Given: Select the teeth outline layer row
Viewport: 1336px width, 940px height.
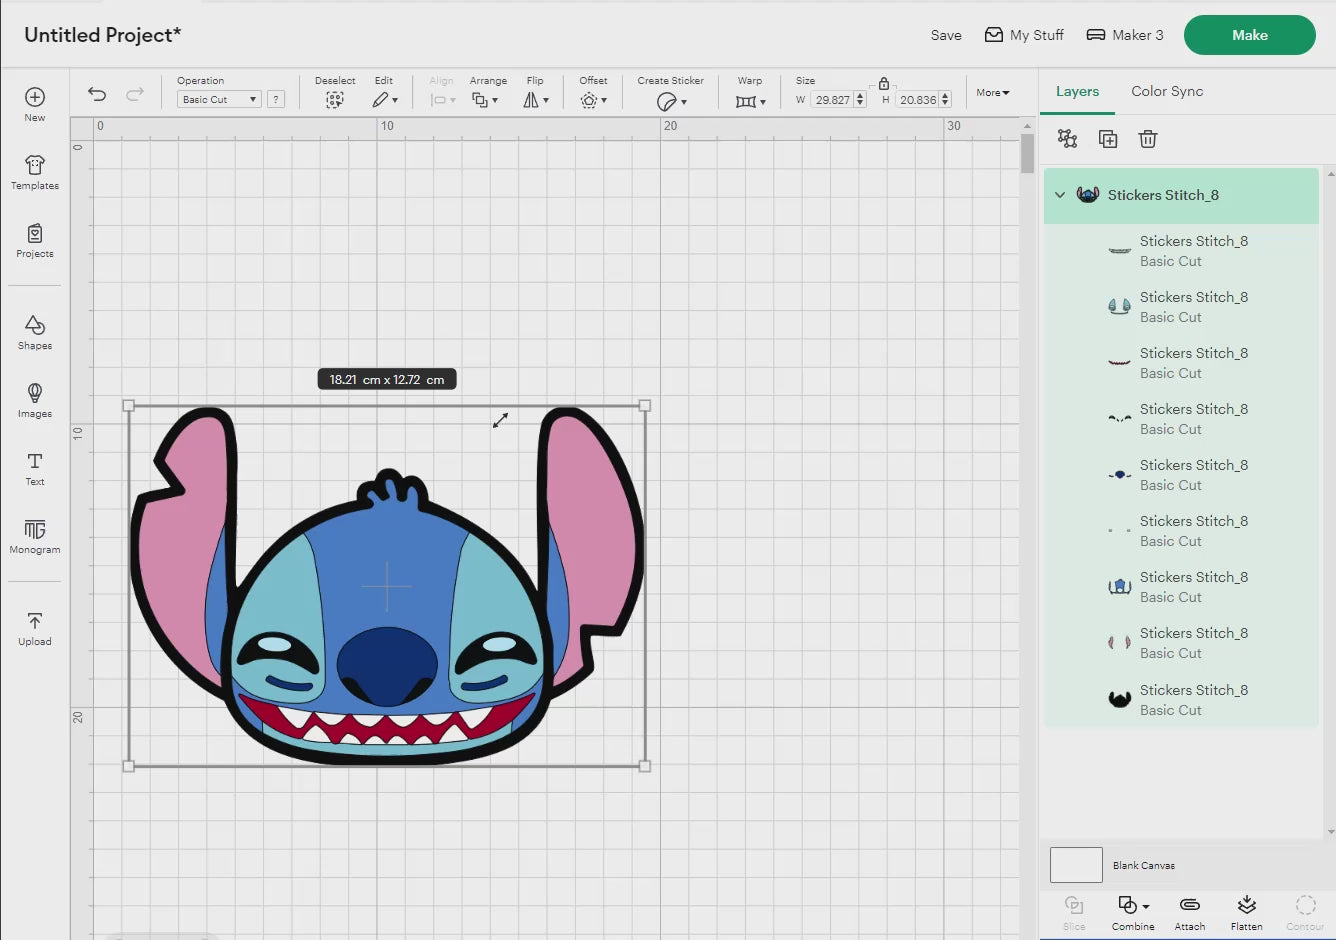Looking at the screenshot, I should [x=1181, y=251].
